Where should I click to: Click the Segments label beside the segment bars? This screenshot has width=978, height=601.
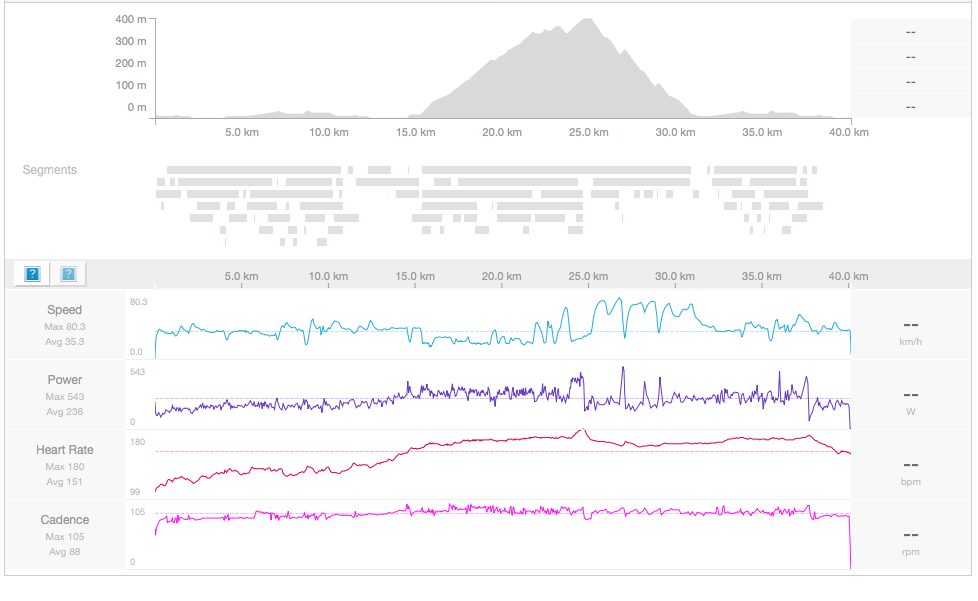(50, 170)
